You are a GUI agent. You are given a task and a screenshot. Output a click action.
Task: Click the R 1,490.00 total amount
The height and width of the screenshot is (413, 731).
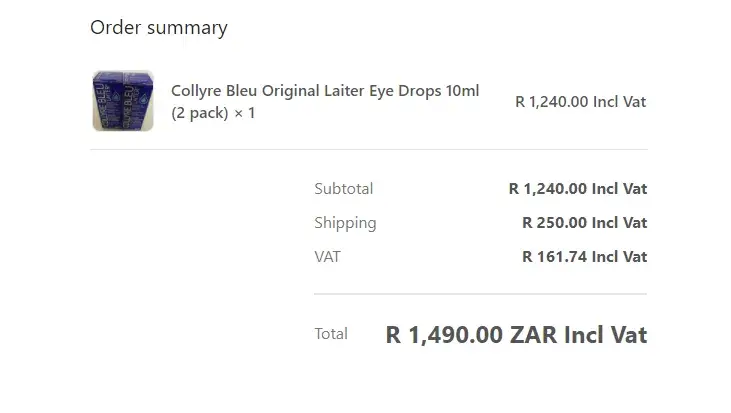coord(444,335)
